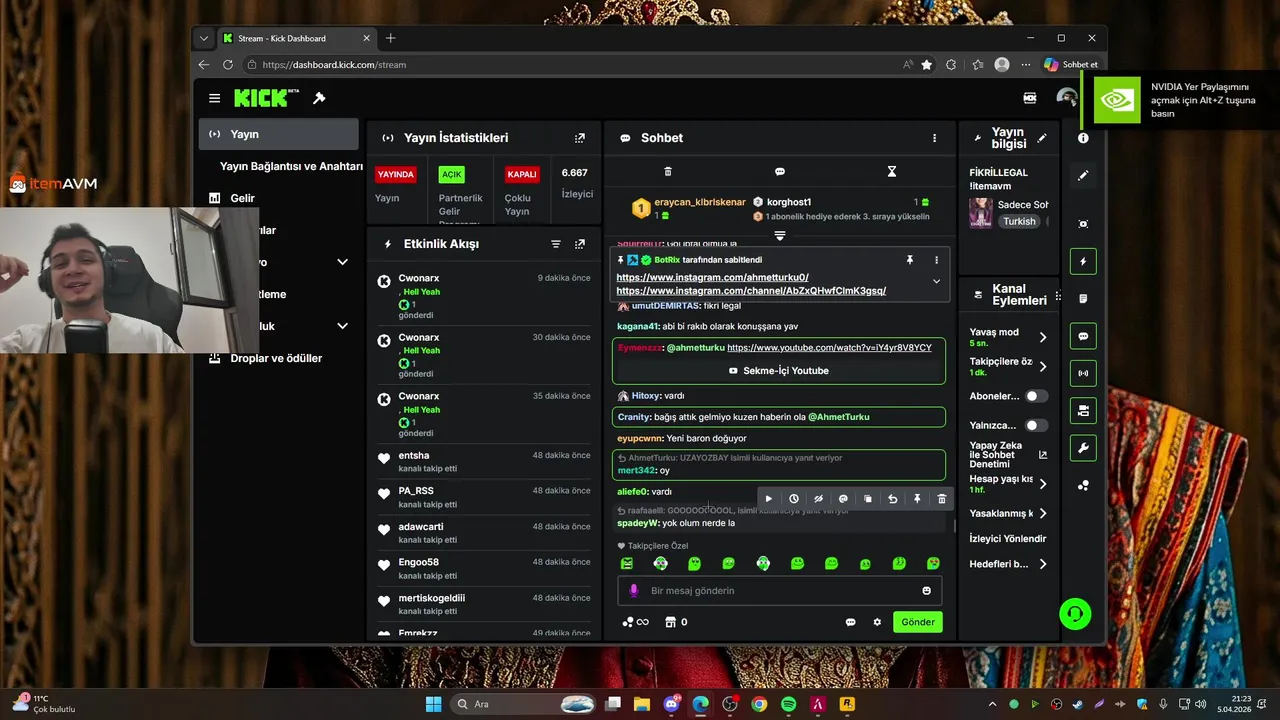Screen dimensions: 1280x720
Task: Click the wrench icon in right sidebar
Action: coord(1083,448)
